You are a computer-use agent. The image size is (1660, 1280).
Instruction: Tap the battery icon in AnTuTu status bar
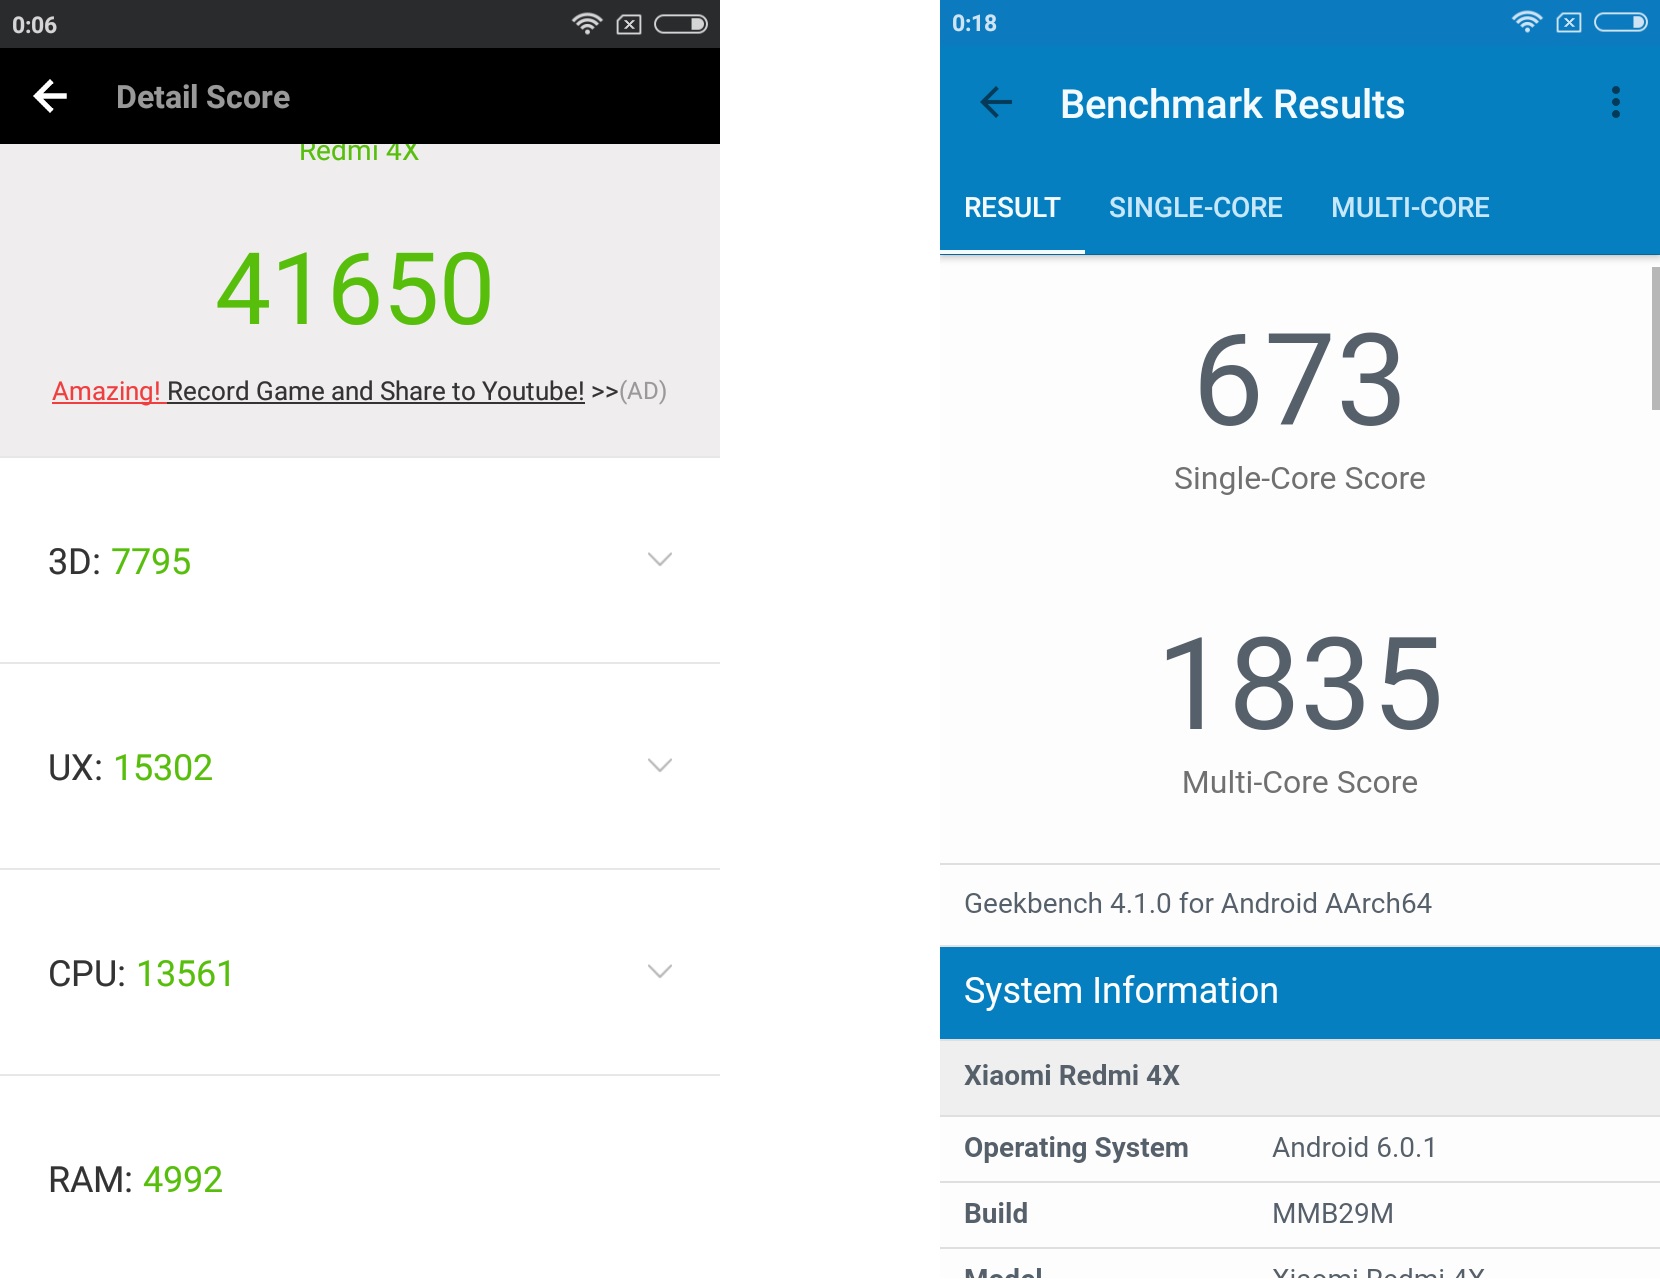point(681,24)
